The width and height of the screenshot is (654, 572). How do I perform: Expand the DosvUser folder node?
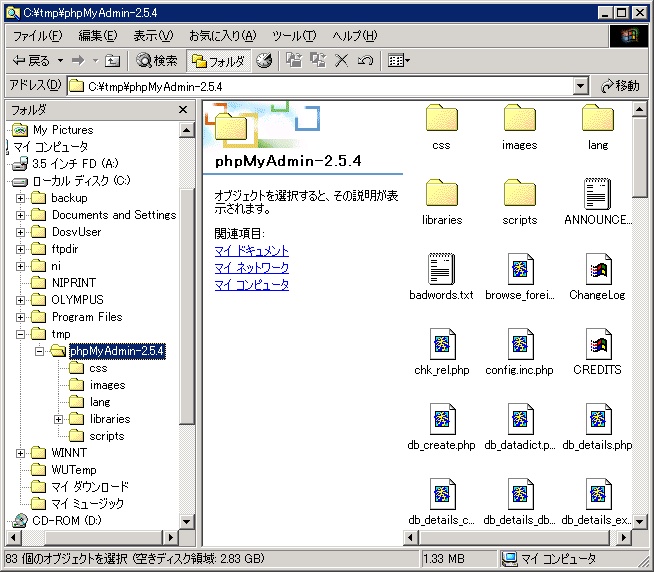pyautogui.click(x=20, y=232)
